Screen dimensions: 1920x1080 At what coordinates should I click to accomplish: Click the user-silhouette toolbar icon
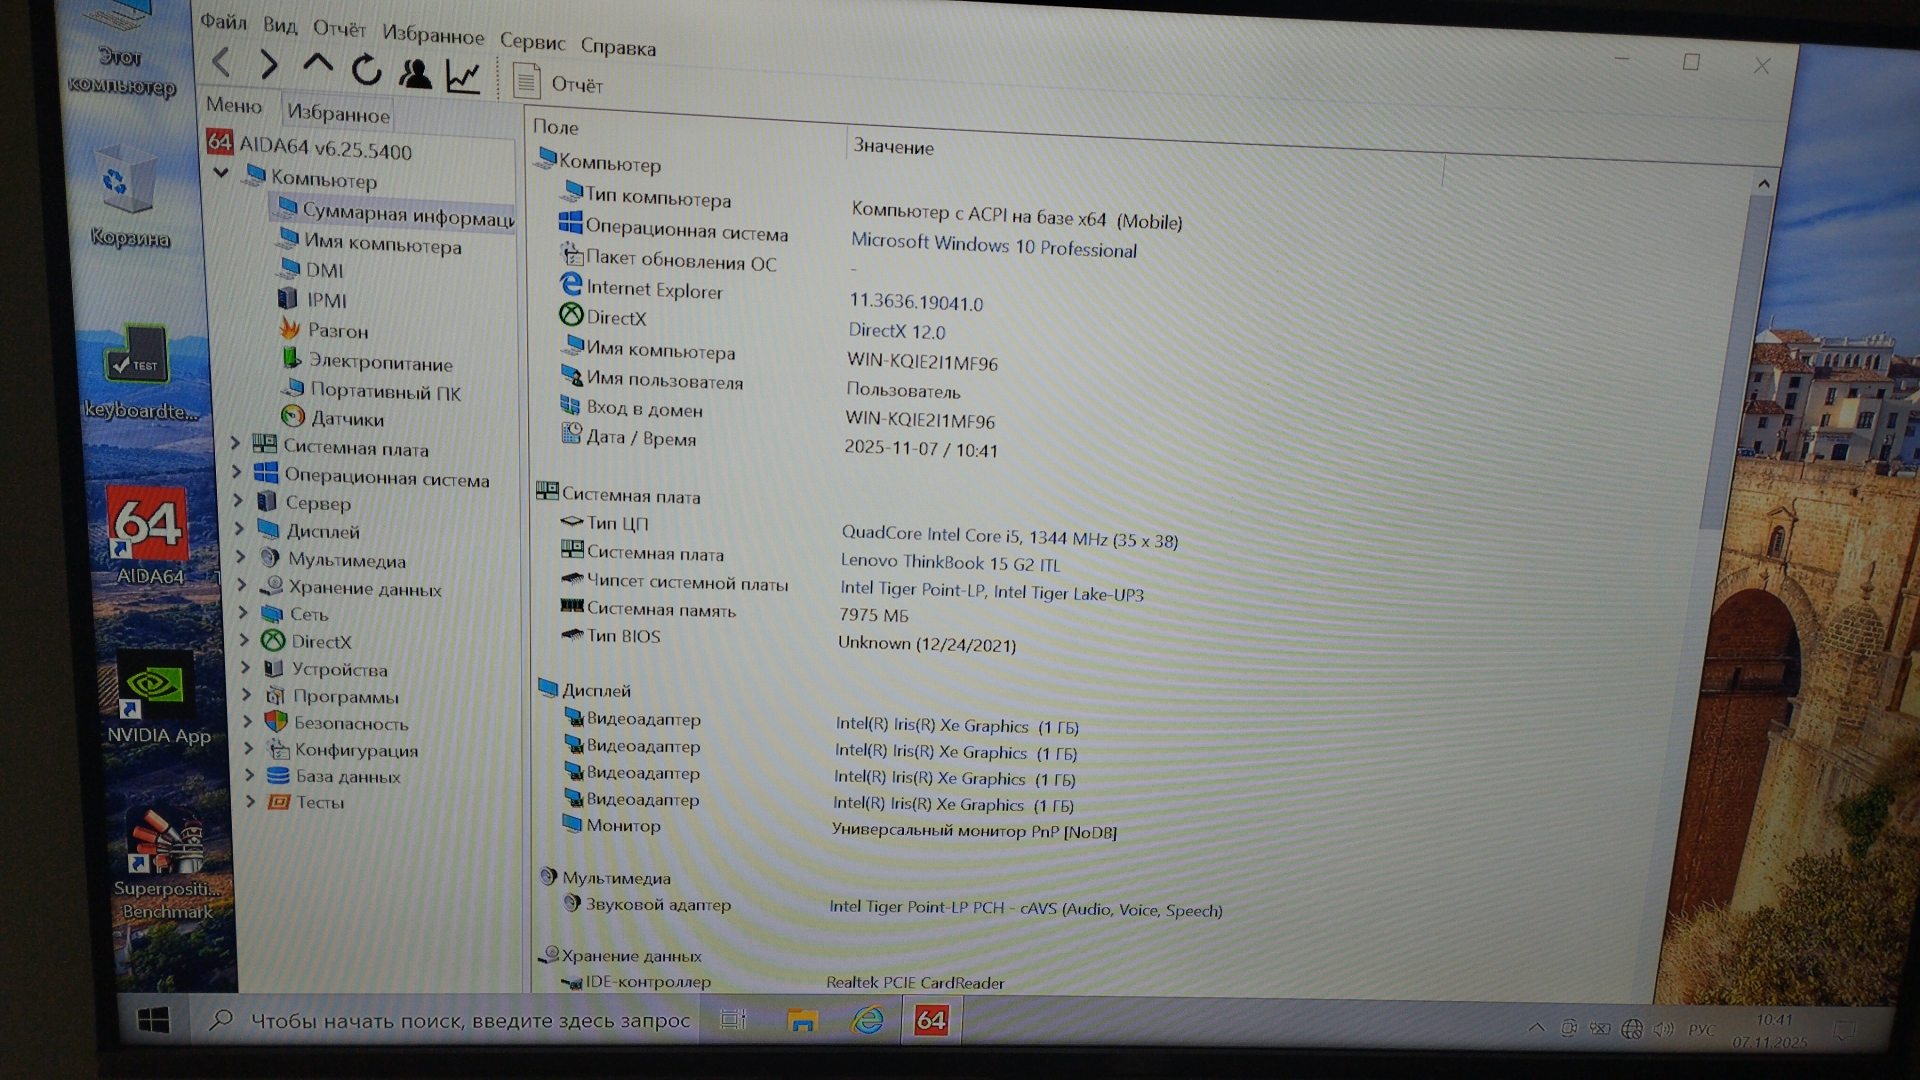[x=414, y=73]
